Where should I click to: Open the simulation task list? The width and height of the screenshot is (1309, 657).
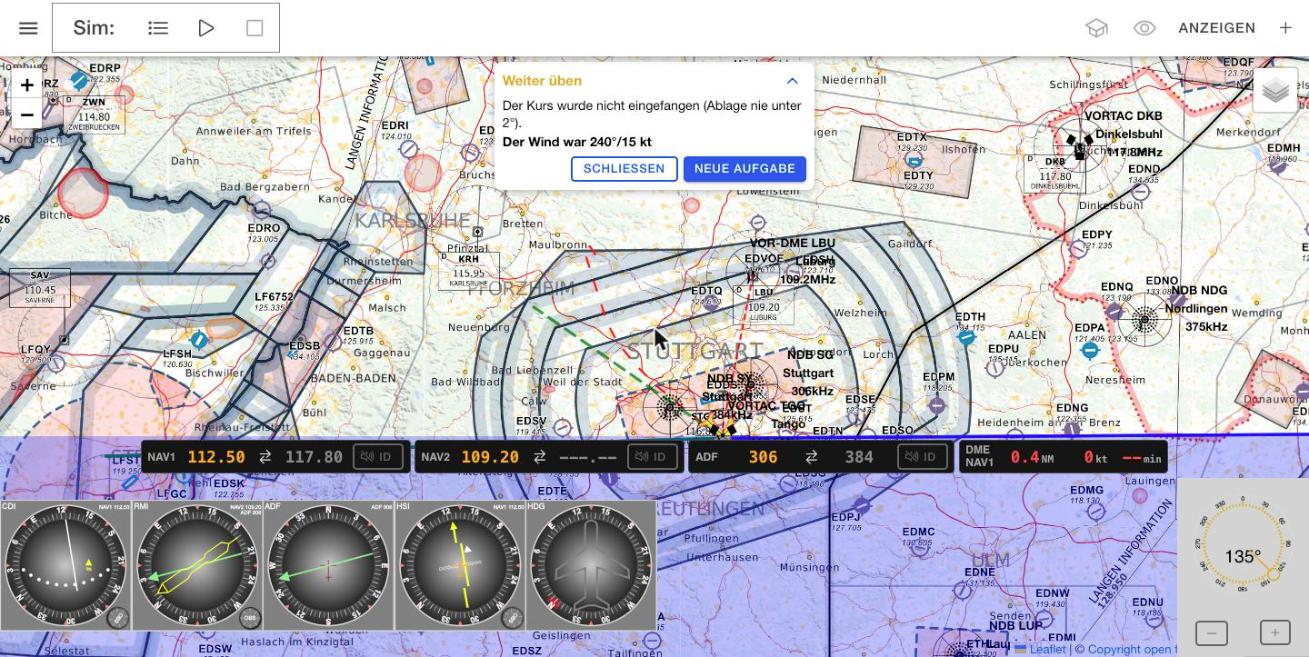[x=158, y=28]
